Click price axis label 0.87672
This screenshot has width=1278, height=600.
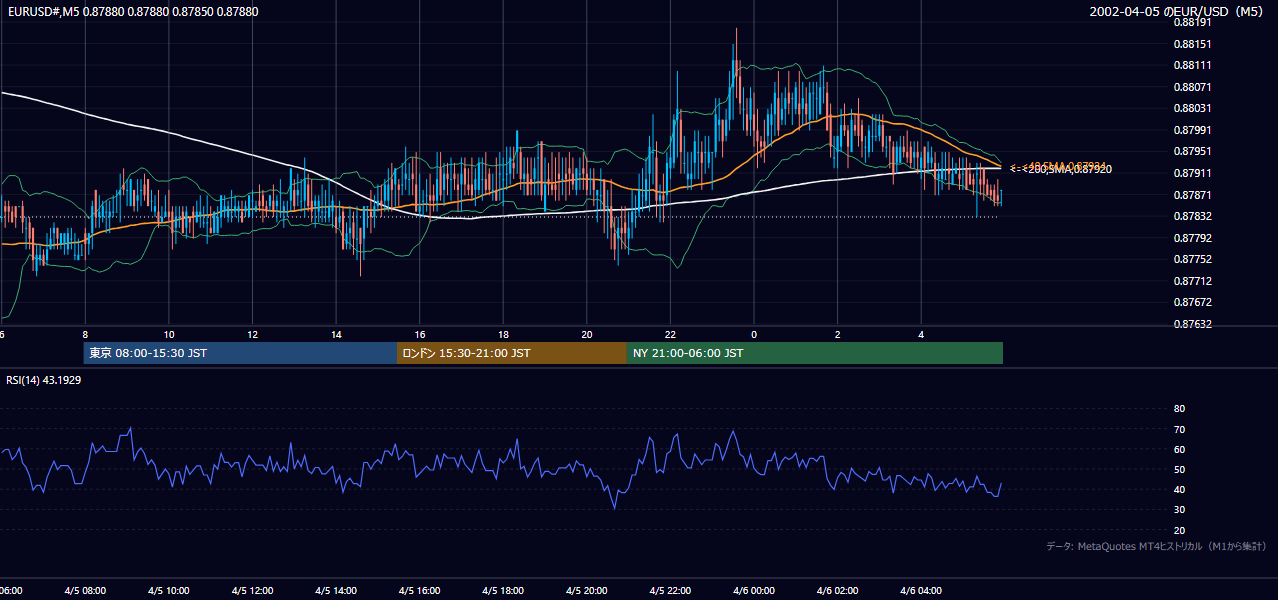1192,302
